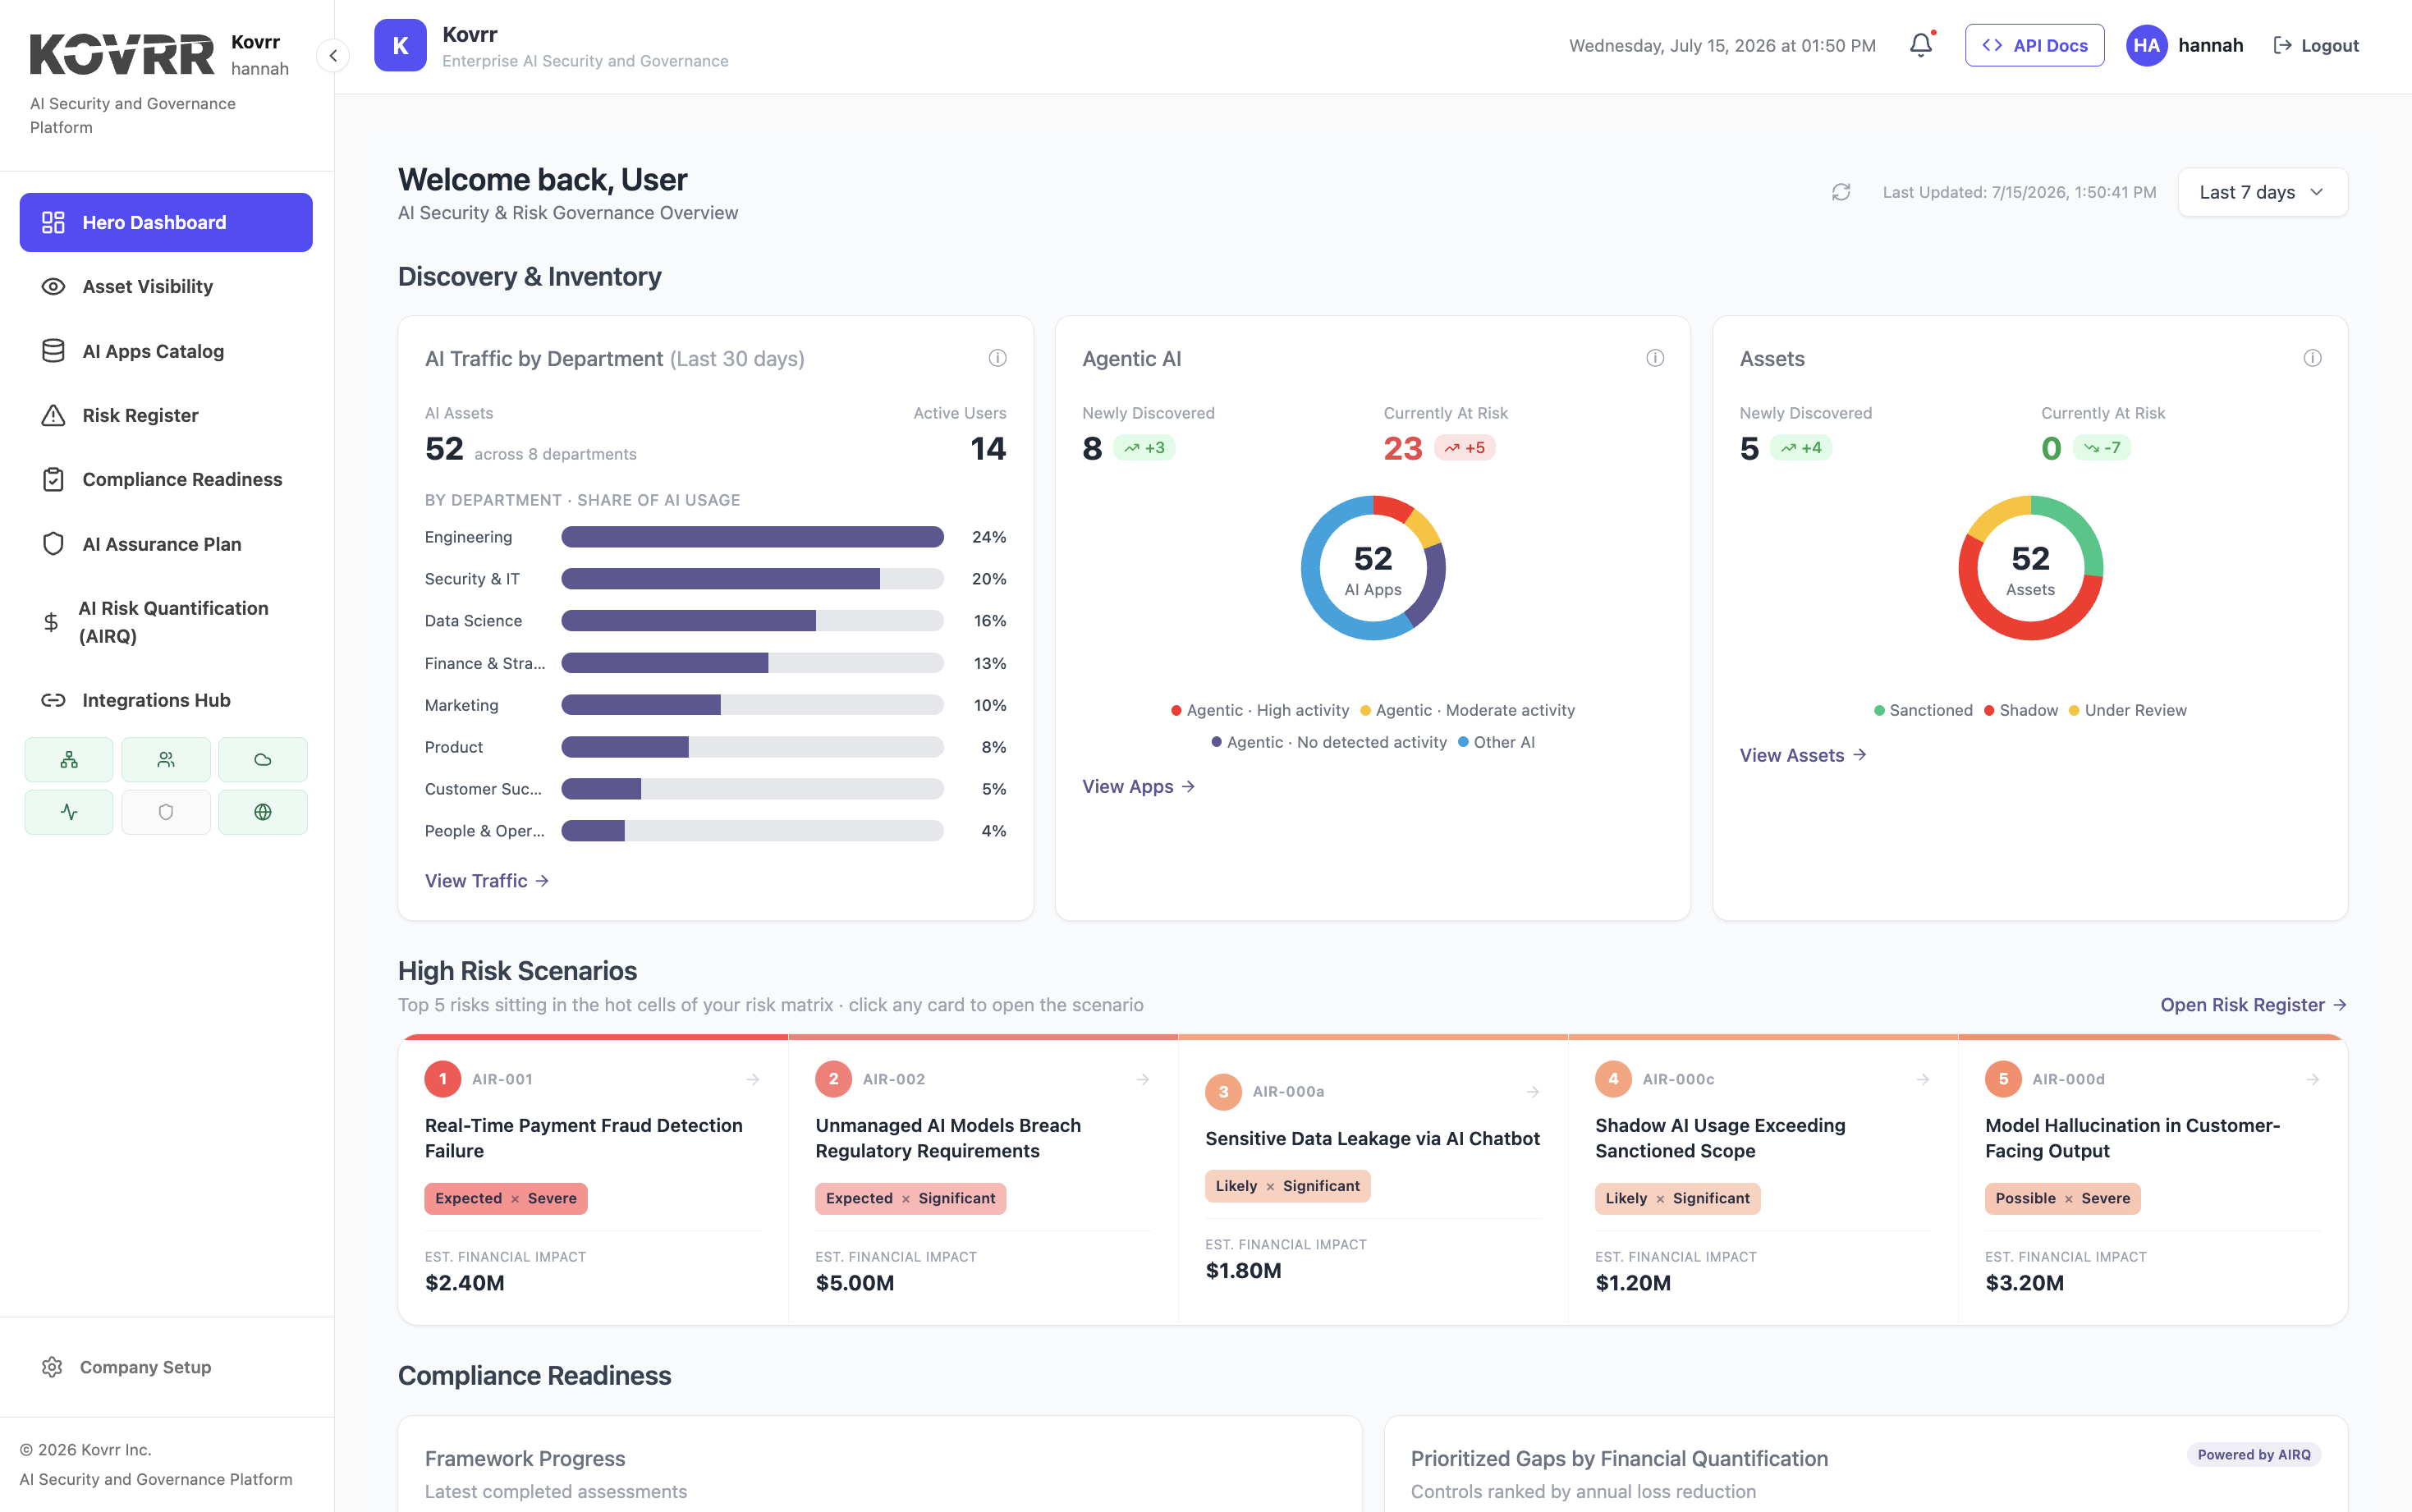The image size is (2412, 1512).
Task: Click the +5 at-risk trend badge
Action: click(1464, 448)
